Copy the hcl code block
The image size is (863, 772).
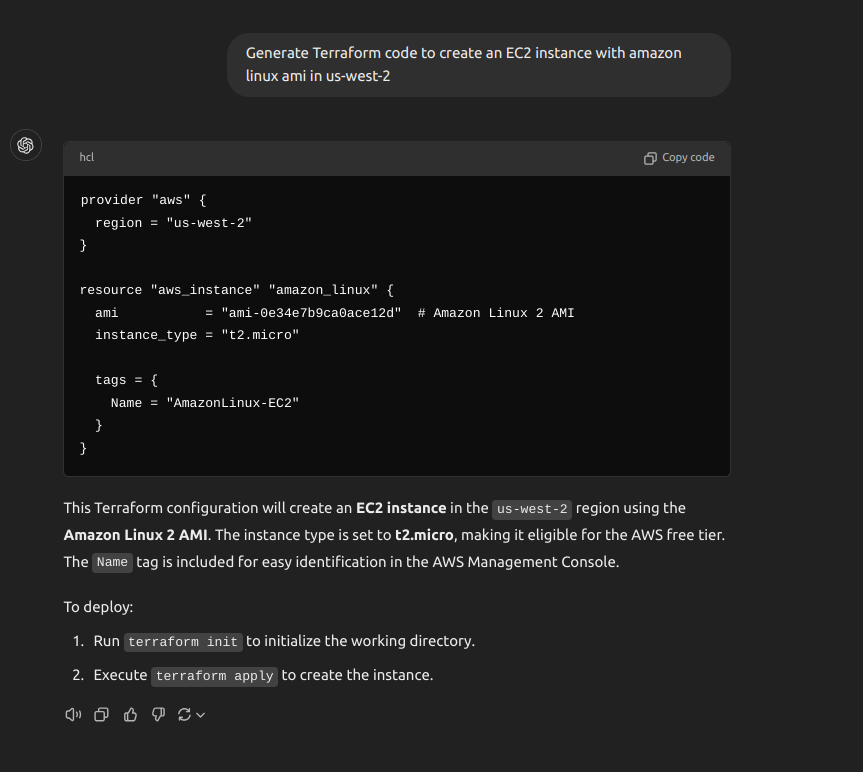679,158
